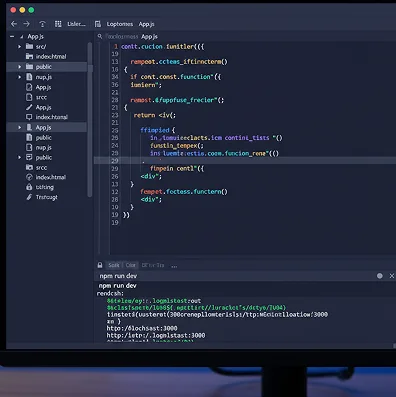396x397 pixels.
Task: Click the 'iuniern";' code line
Action: [x=146, y=85]
